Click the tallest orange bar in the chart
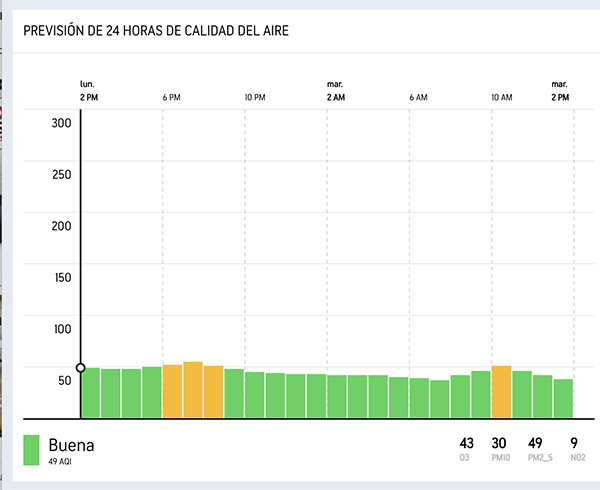Image resolution: width=600 pixels, height=490 pixels. [193, 390]
